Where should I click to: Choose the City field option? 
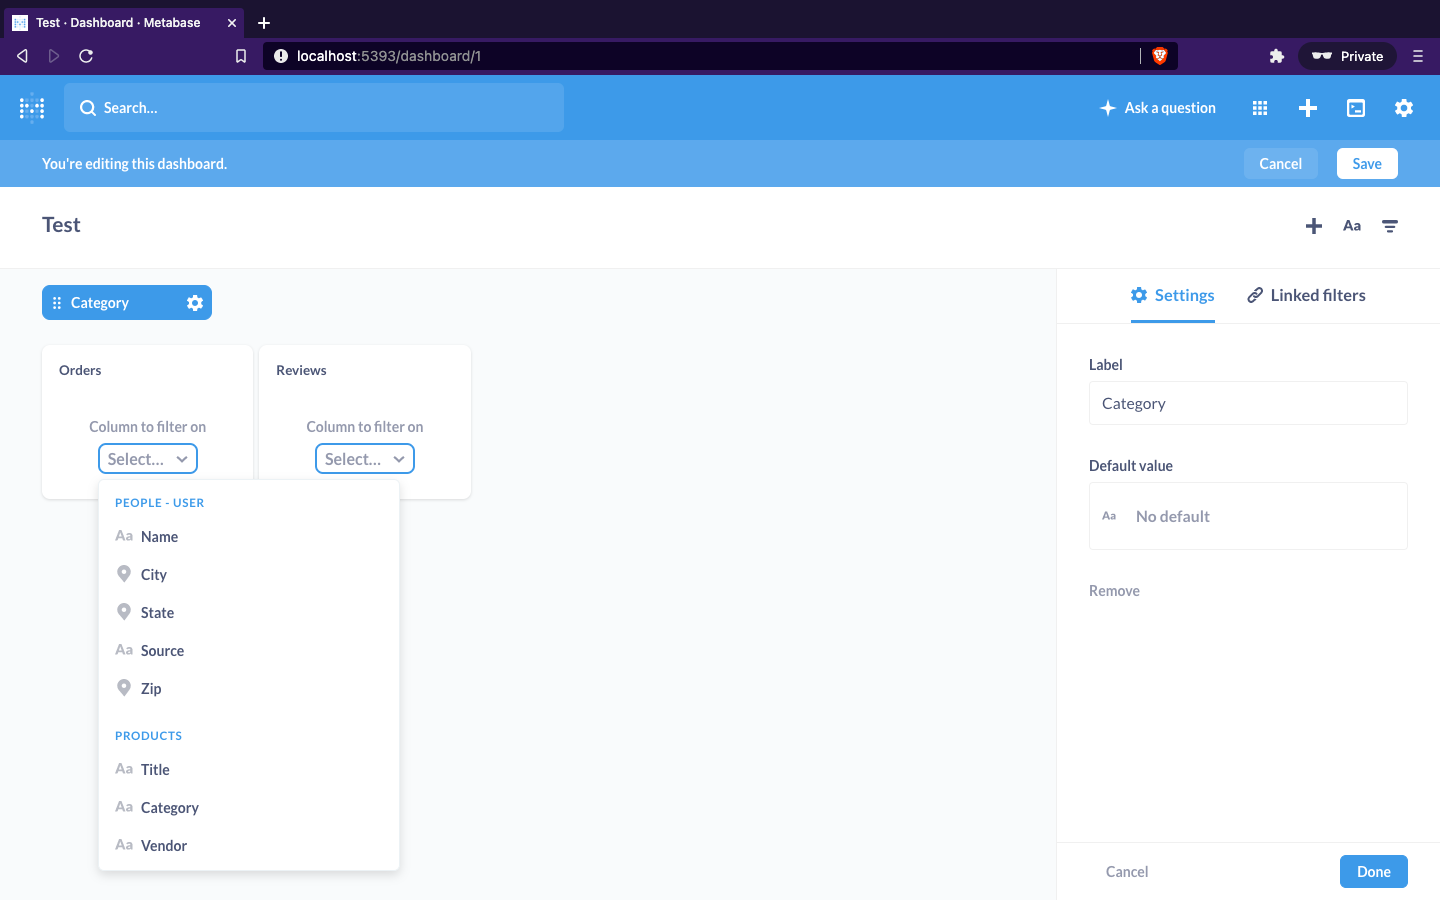[x=249, y=575]
